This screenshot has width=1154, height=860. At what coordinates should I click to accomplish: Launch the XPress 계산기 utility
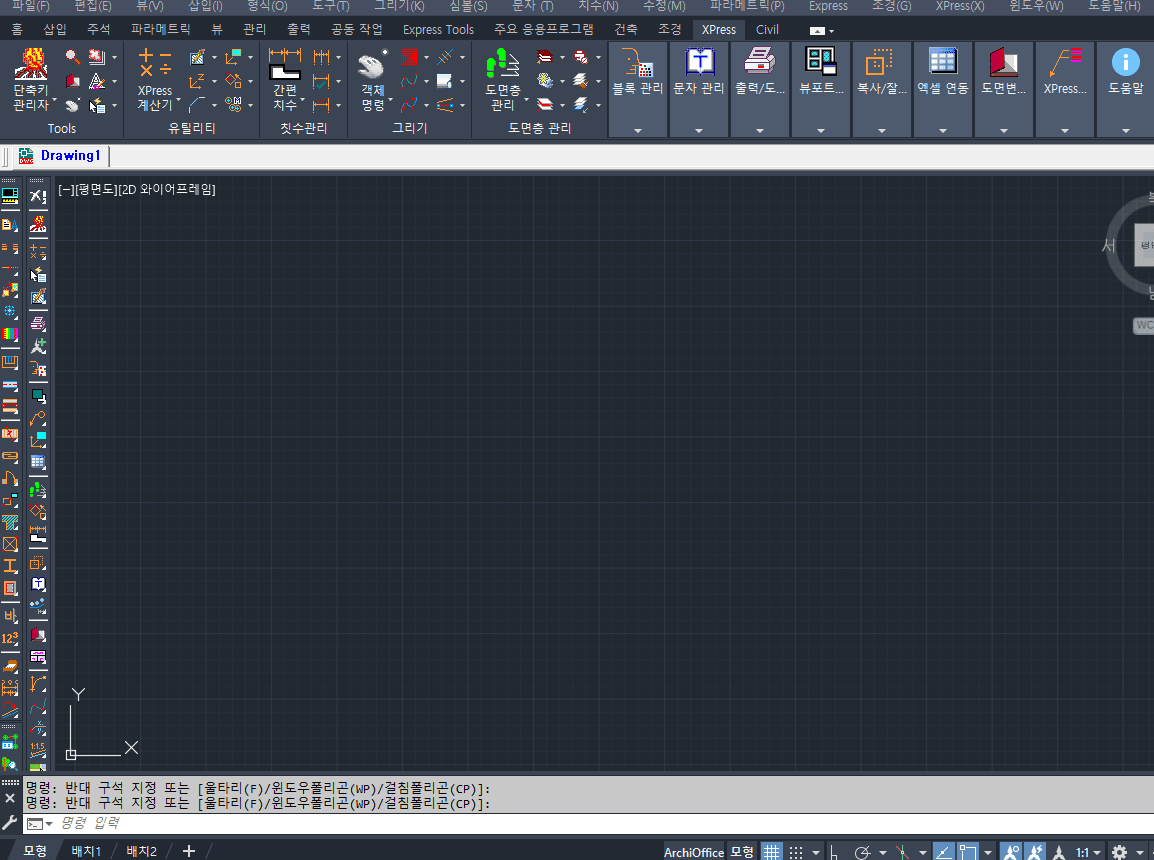[154, 78]
